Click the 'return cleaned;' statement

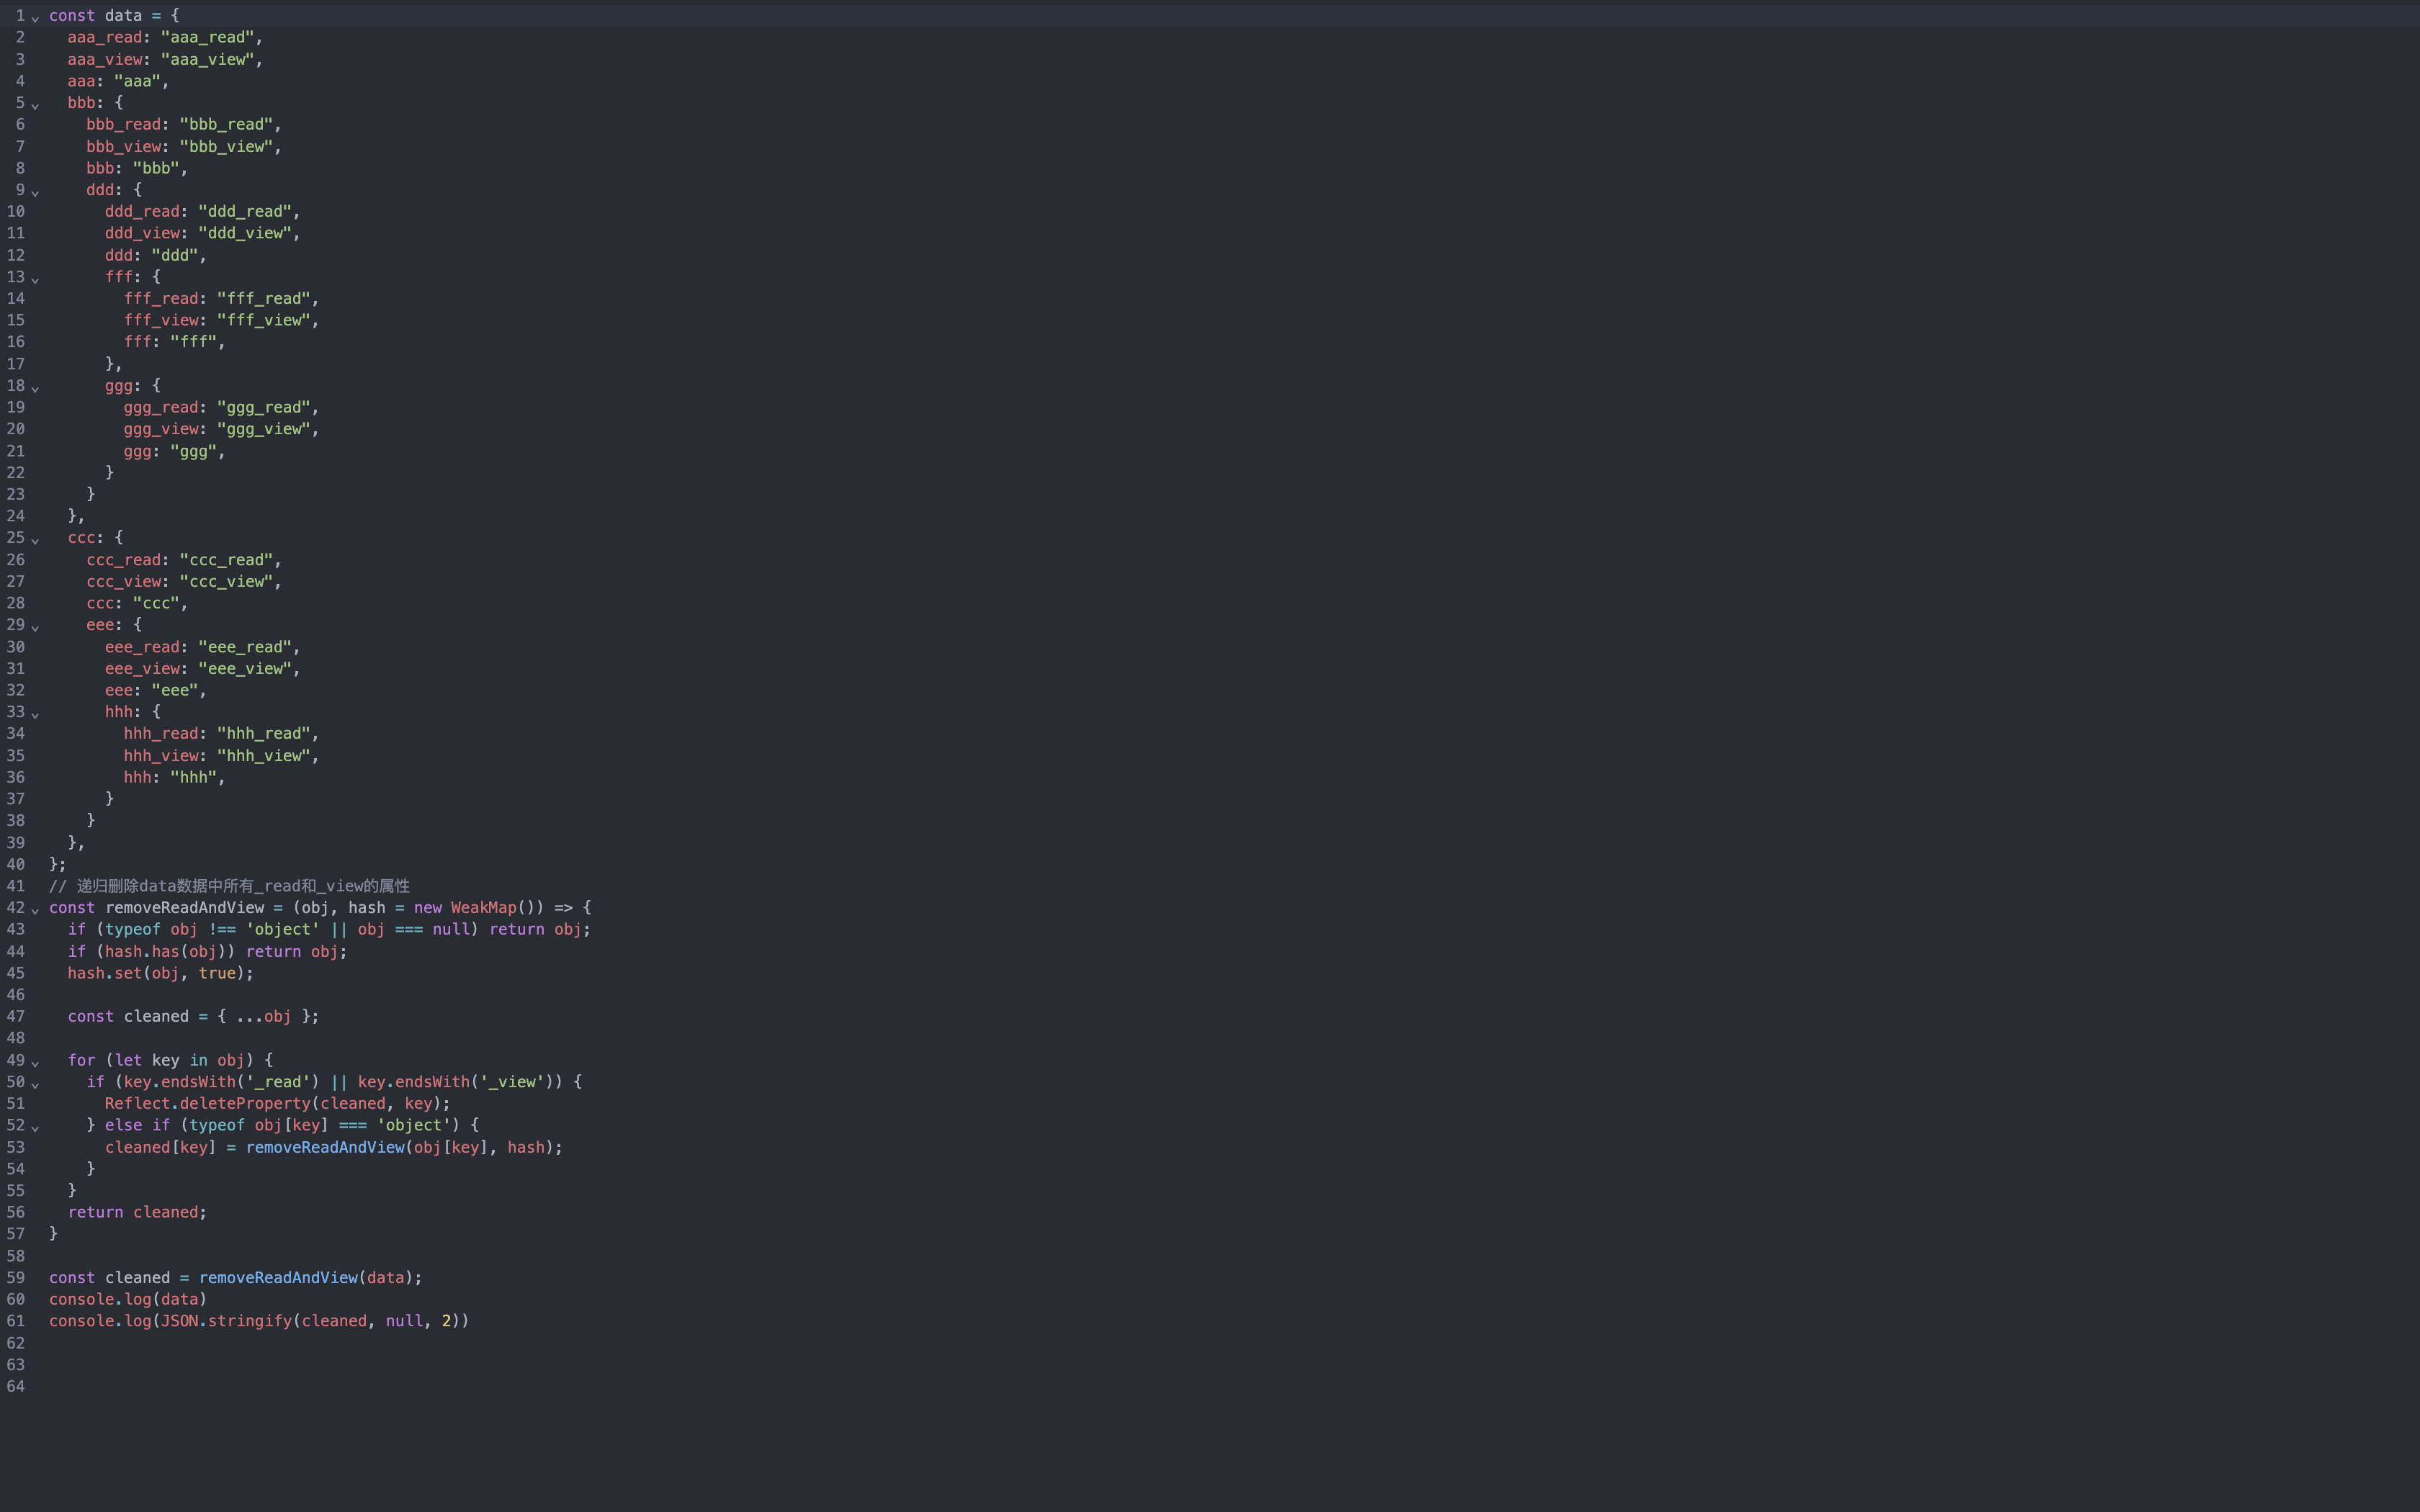137,1212
